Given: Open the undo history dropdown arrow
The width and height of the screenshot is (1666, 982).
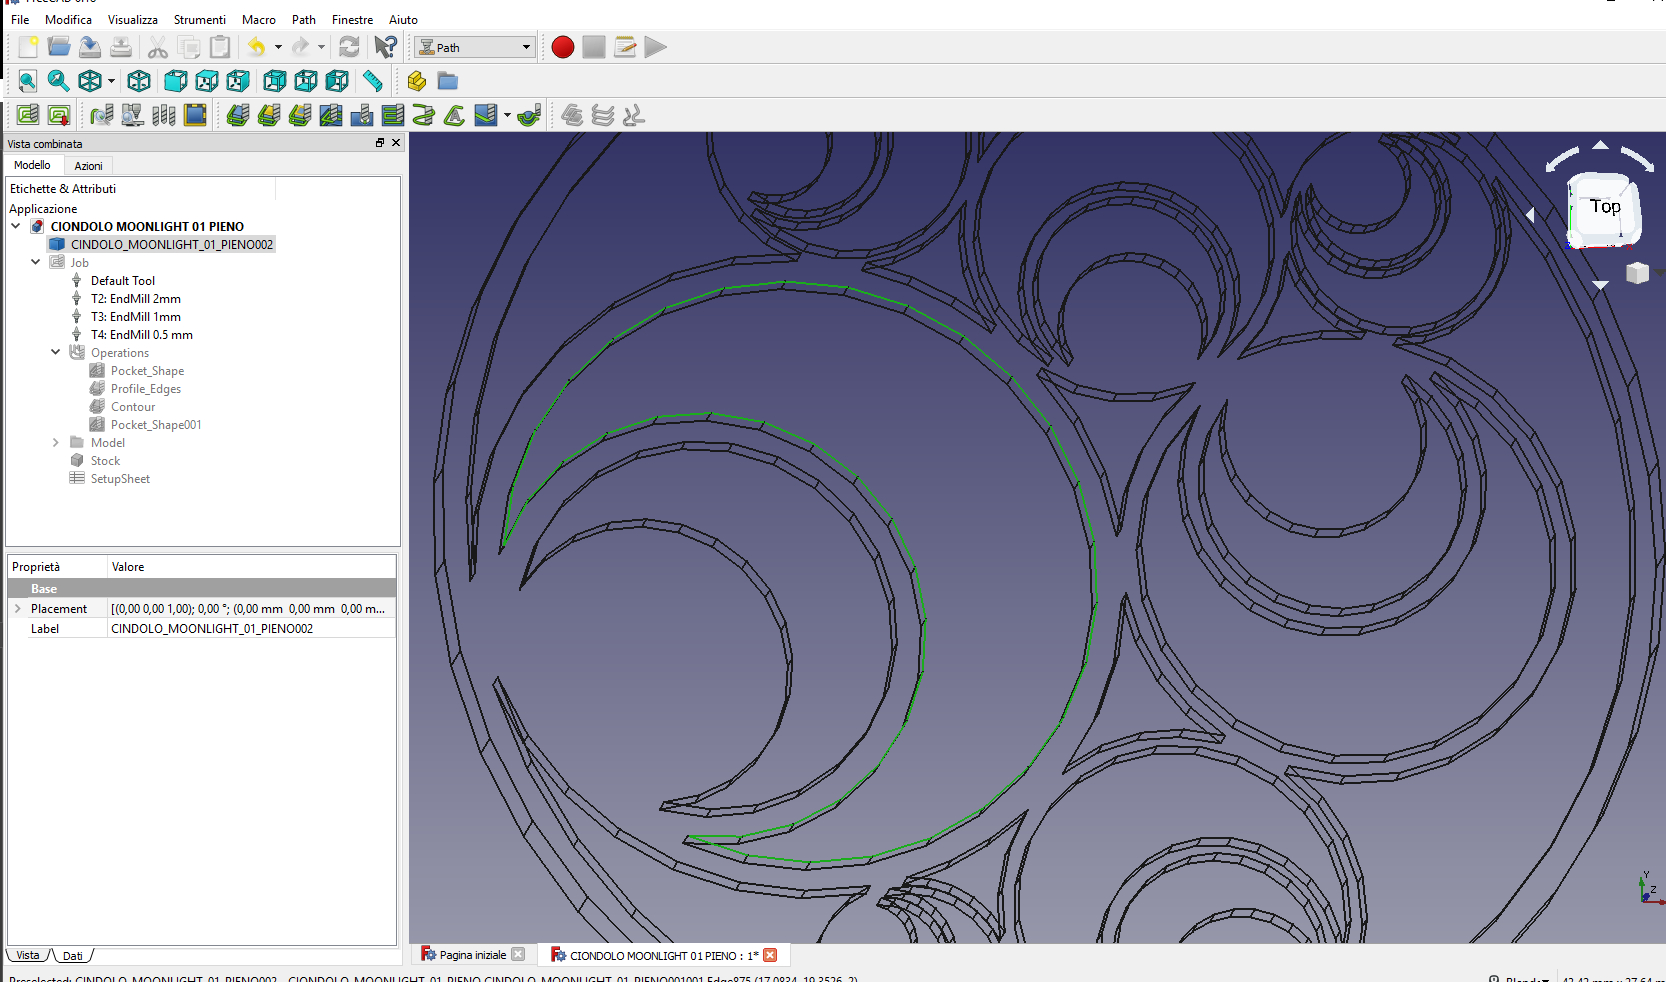Looking at the screenshot, I should pyautogui.click(x=278, y=47).
